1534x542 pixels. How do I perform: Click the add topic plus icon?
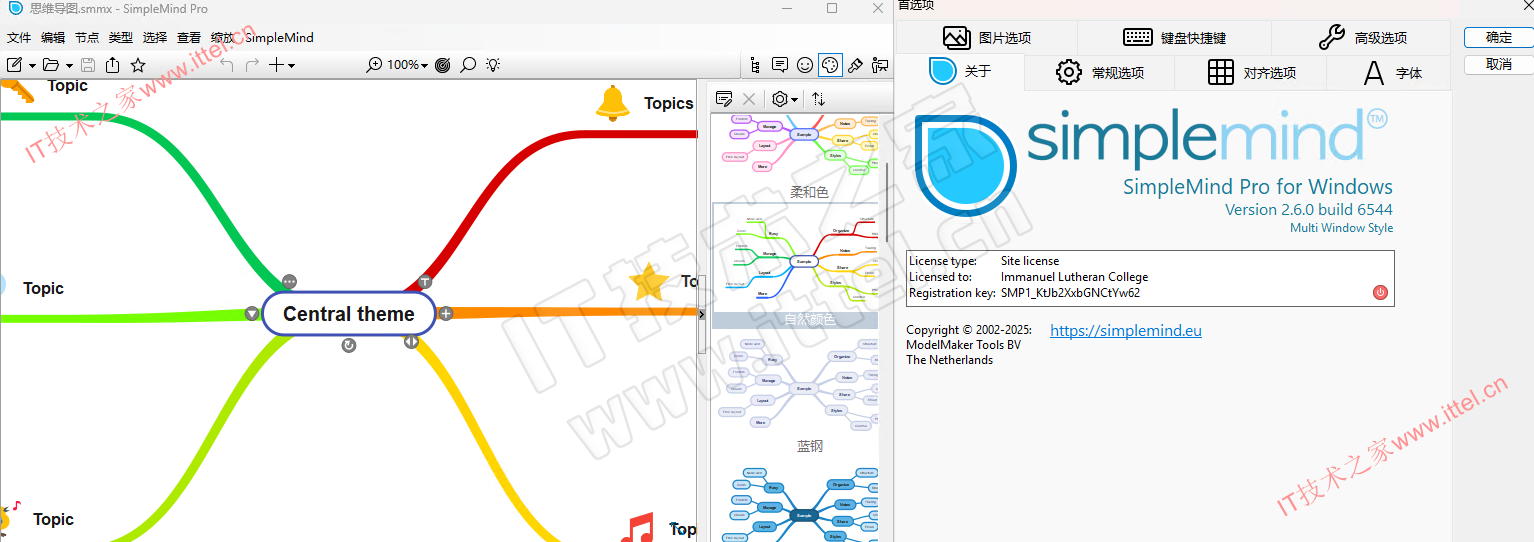pos(276,65)
